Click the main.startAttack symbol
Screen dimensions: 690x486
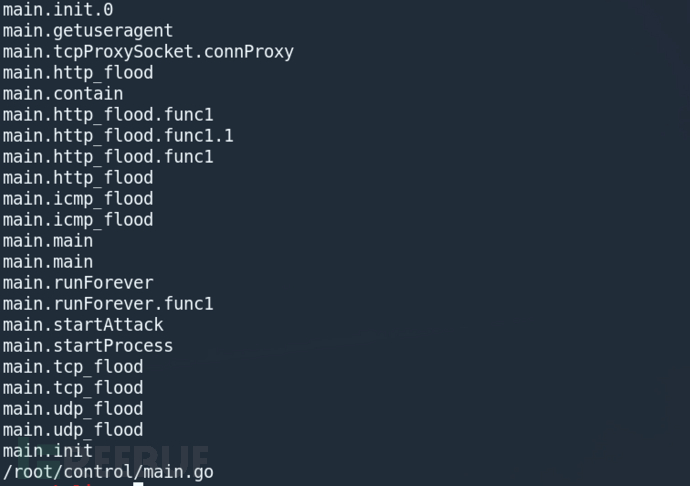[x=82, y=324]
